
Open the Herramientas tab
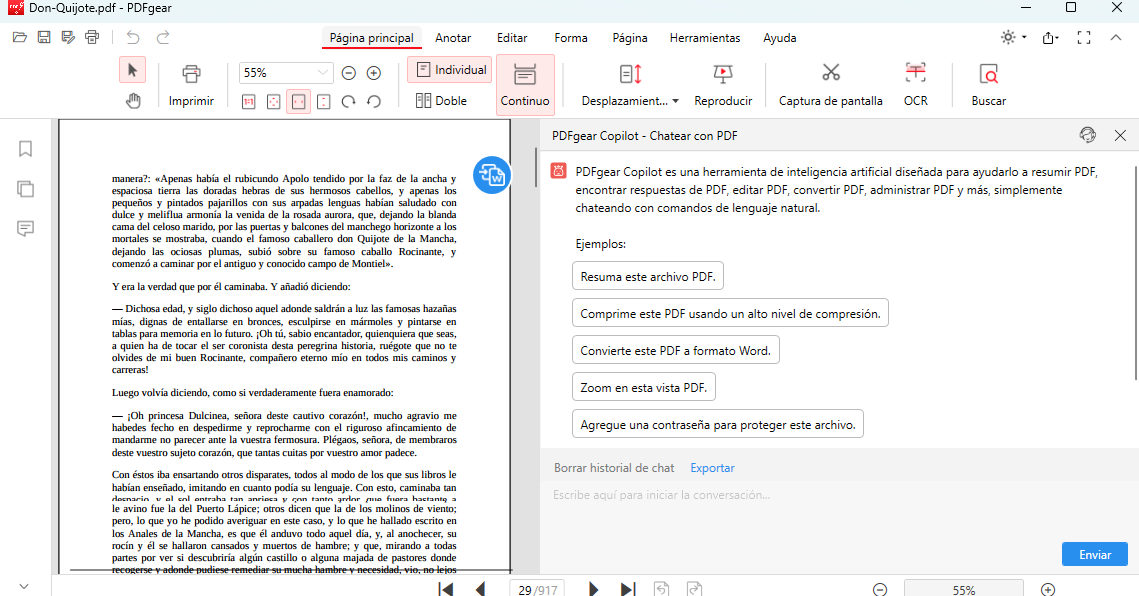click(705, 38)
